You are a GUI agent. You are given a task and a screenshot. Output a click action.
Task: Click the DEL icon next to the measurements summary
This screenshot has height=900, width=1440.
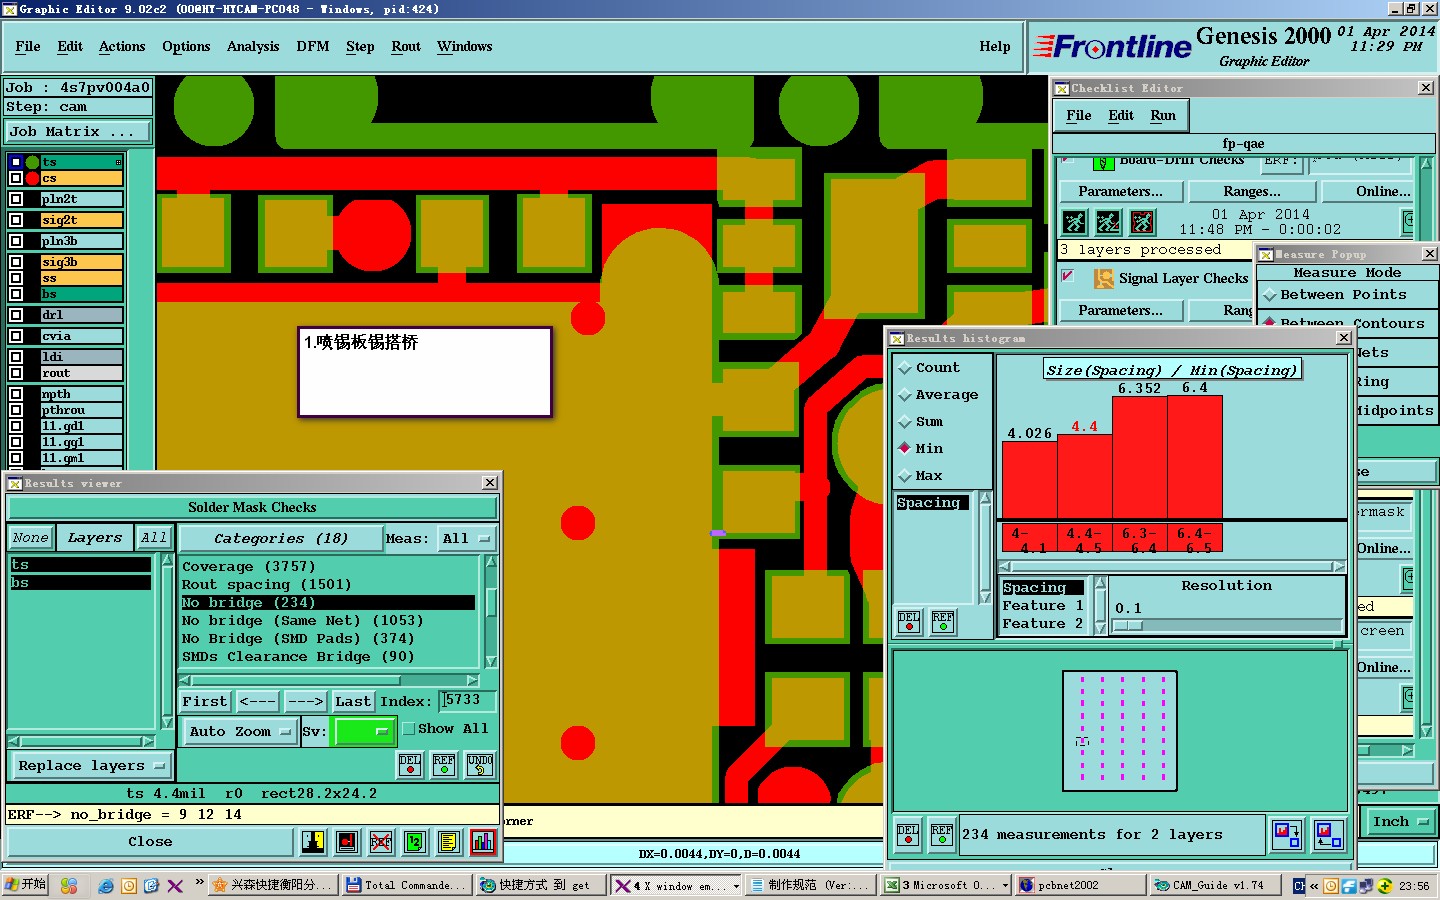908,834
